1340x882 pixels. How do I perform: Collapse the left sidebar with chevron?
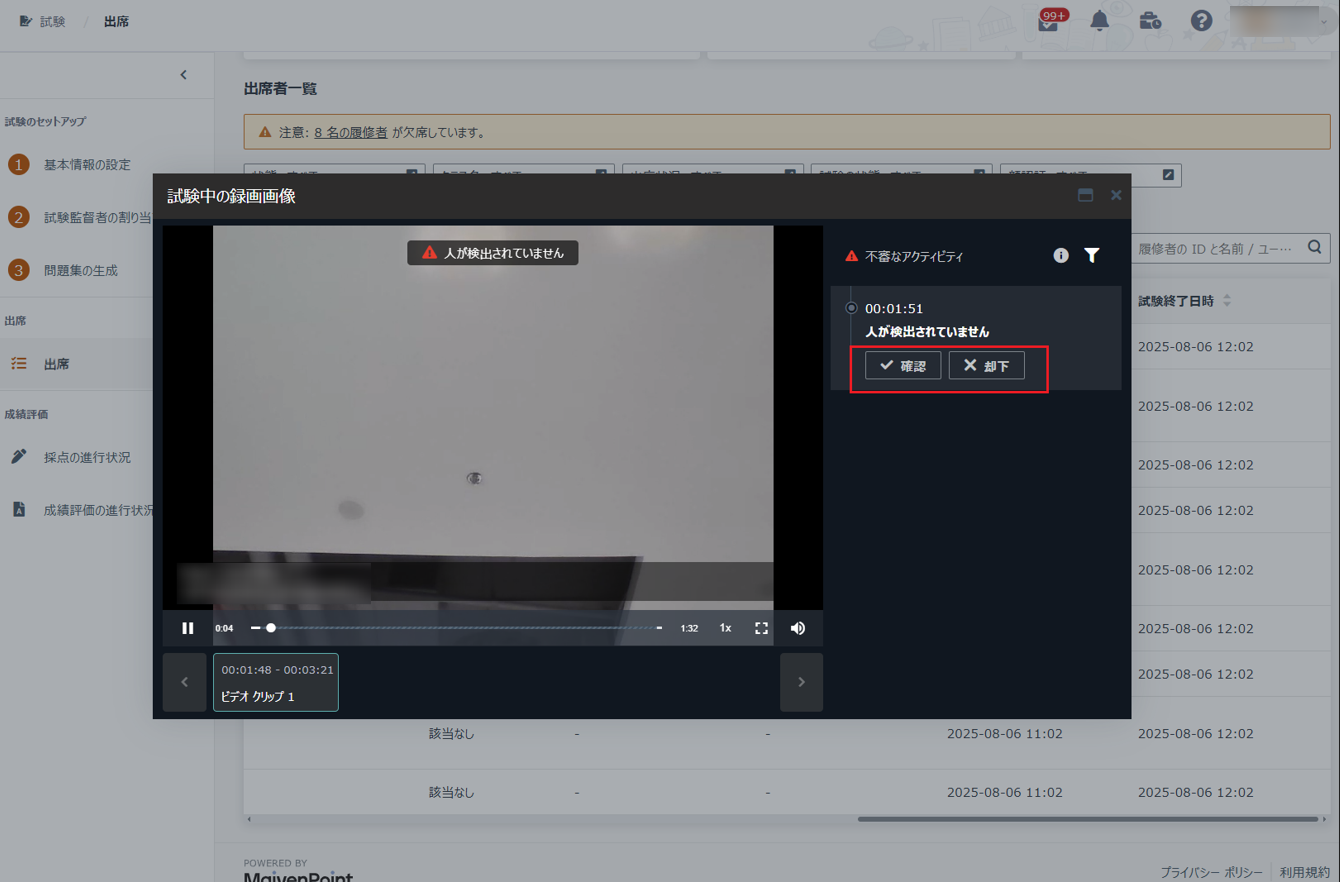pos(183,75)
